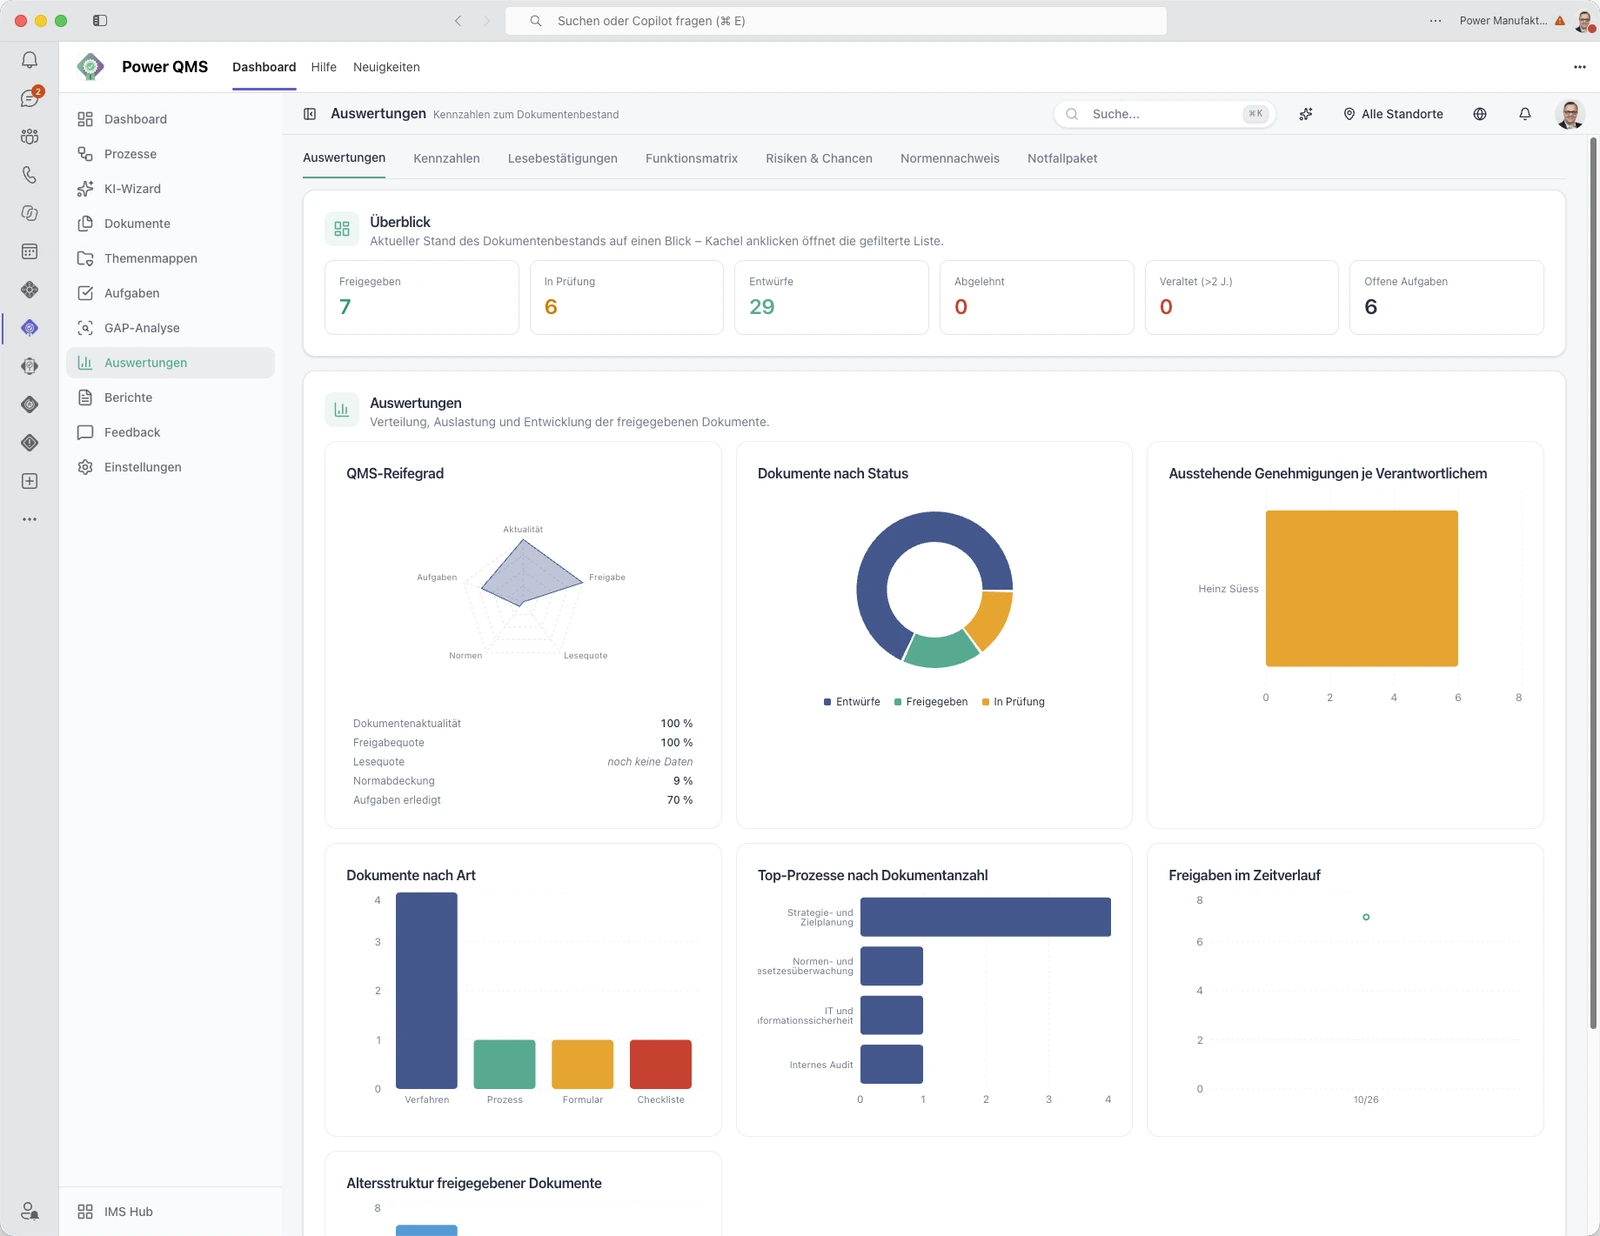Open the language globe icon
1600x1236 pixels.
1480,114
